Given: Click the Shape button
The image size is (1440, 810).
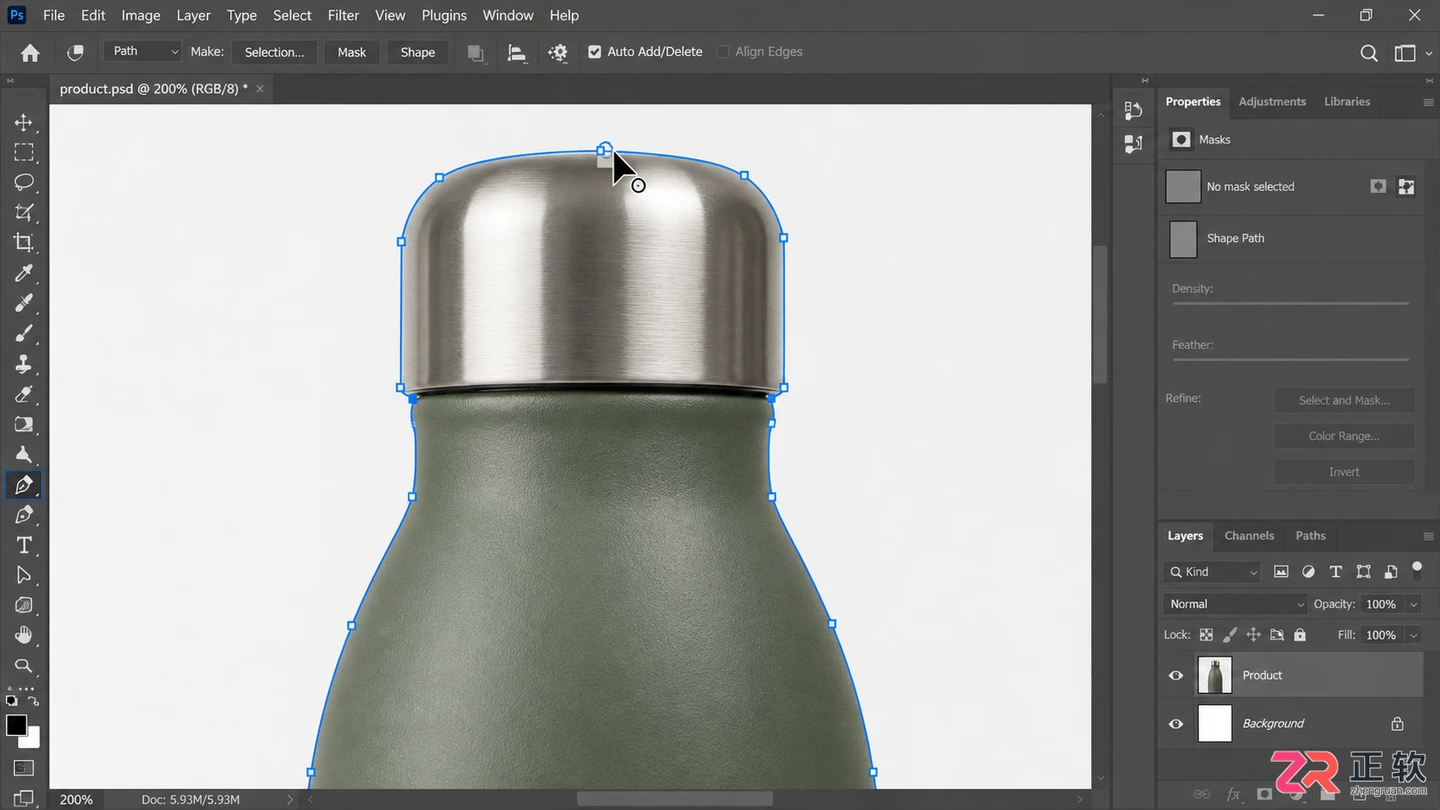Looking at the screenshot, I should pyautogui.click(x=418, y=52).
